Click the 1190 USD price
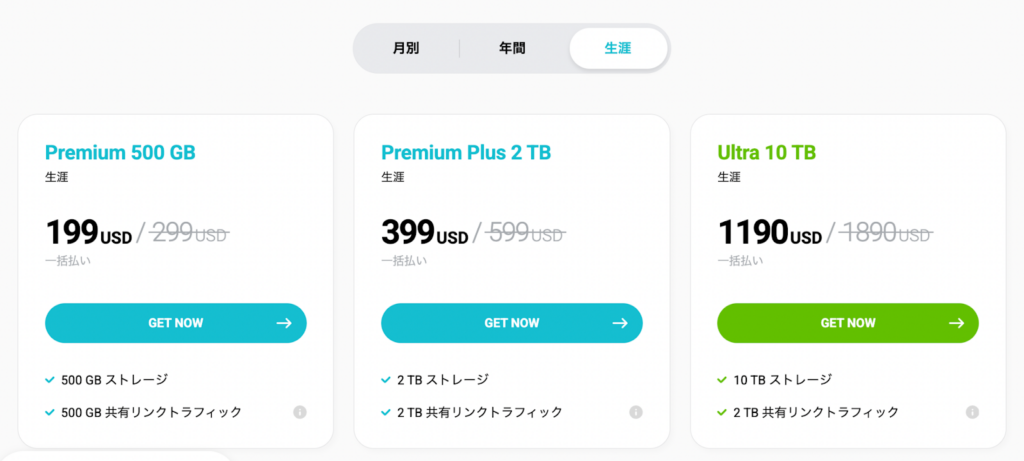The image size is (1024, 461). [770, 234]
